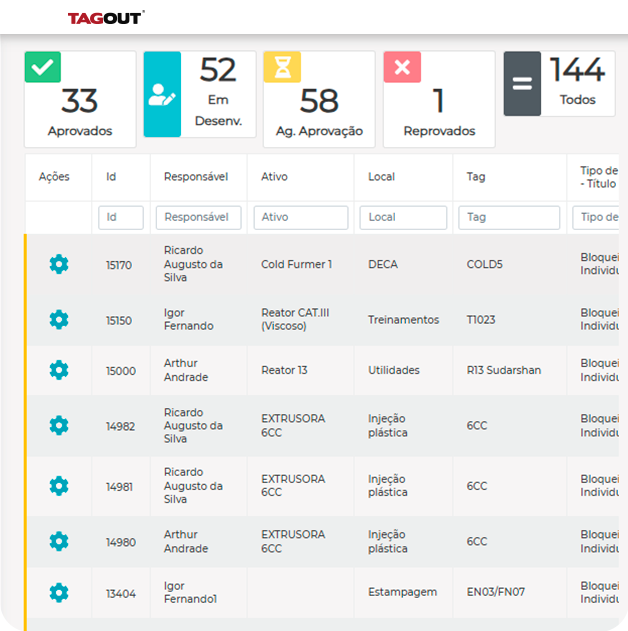This screenshot has height=631, width=628.
Task: Open gear actions for record 13404
Action: [x=59, y=592]
